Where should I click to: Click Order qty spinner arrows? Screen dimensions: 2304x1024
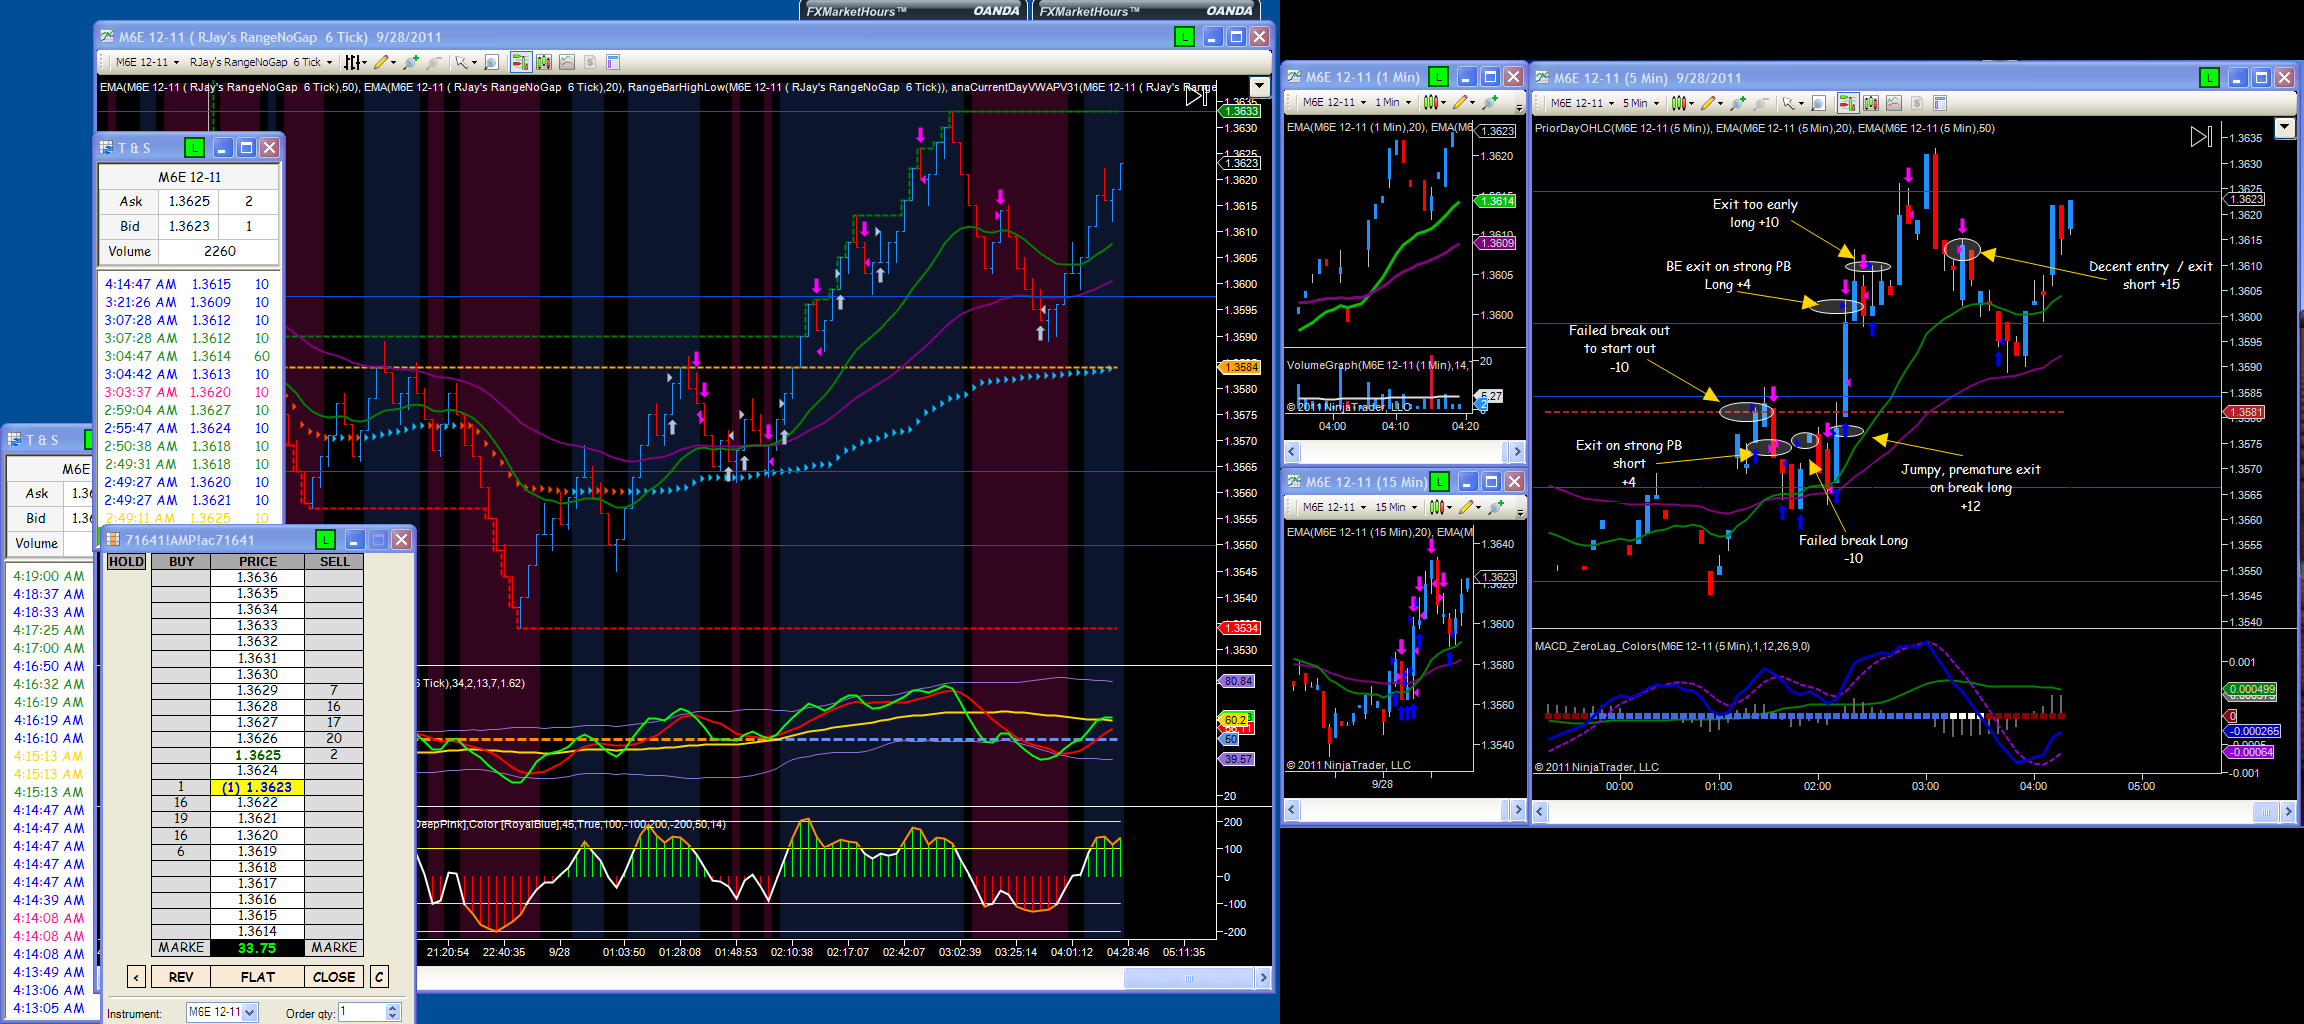(393, 1012)
